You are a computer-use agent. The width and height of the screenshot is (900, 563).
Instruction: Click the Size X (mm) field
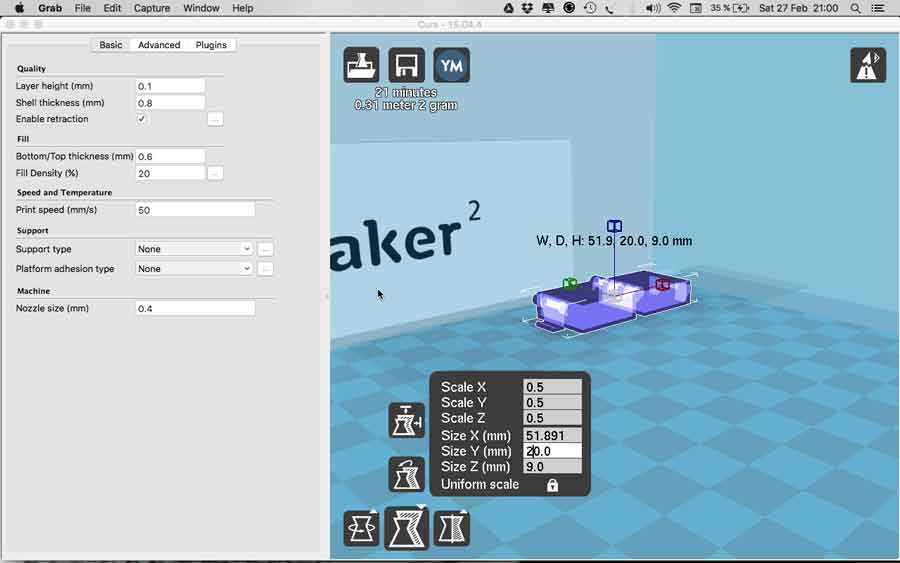click(552, 436)
